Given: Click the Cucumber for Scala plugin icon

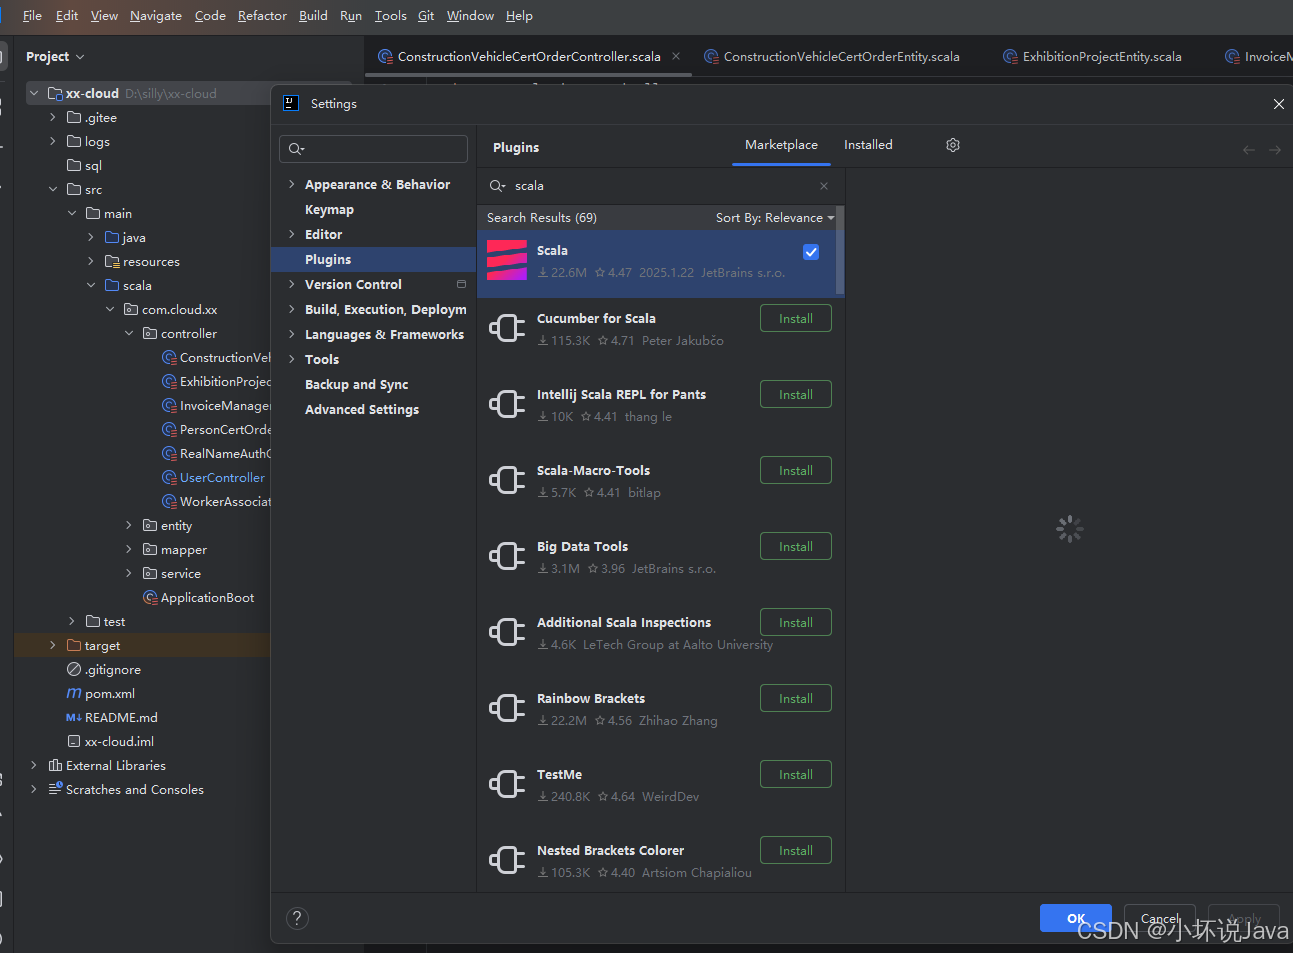Looking at the screenshot, I should point(507,328).
